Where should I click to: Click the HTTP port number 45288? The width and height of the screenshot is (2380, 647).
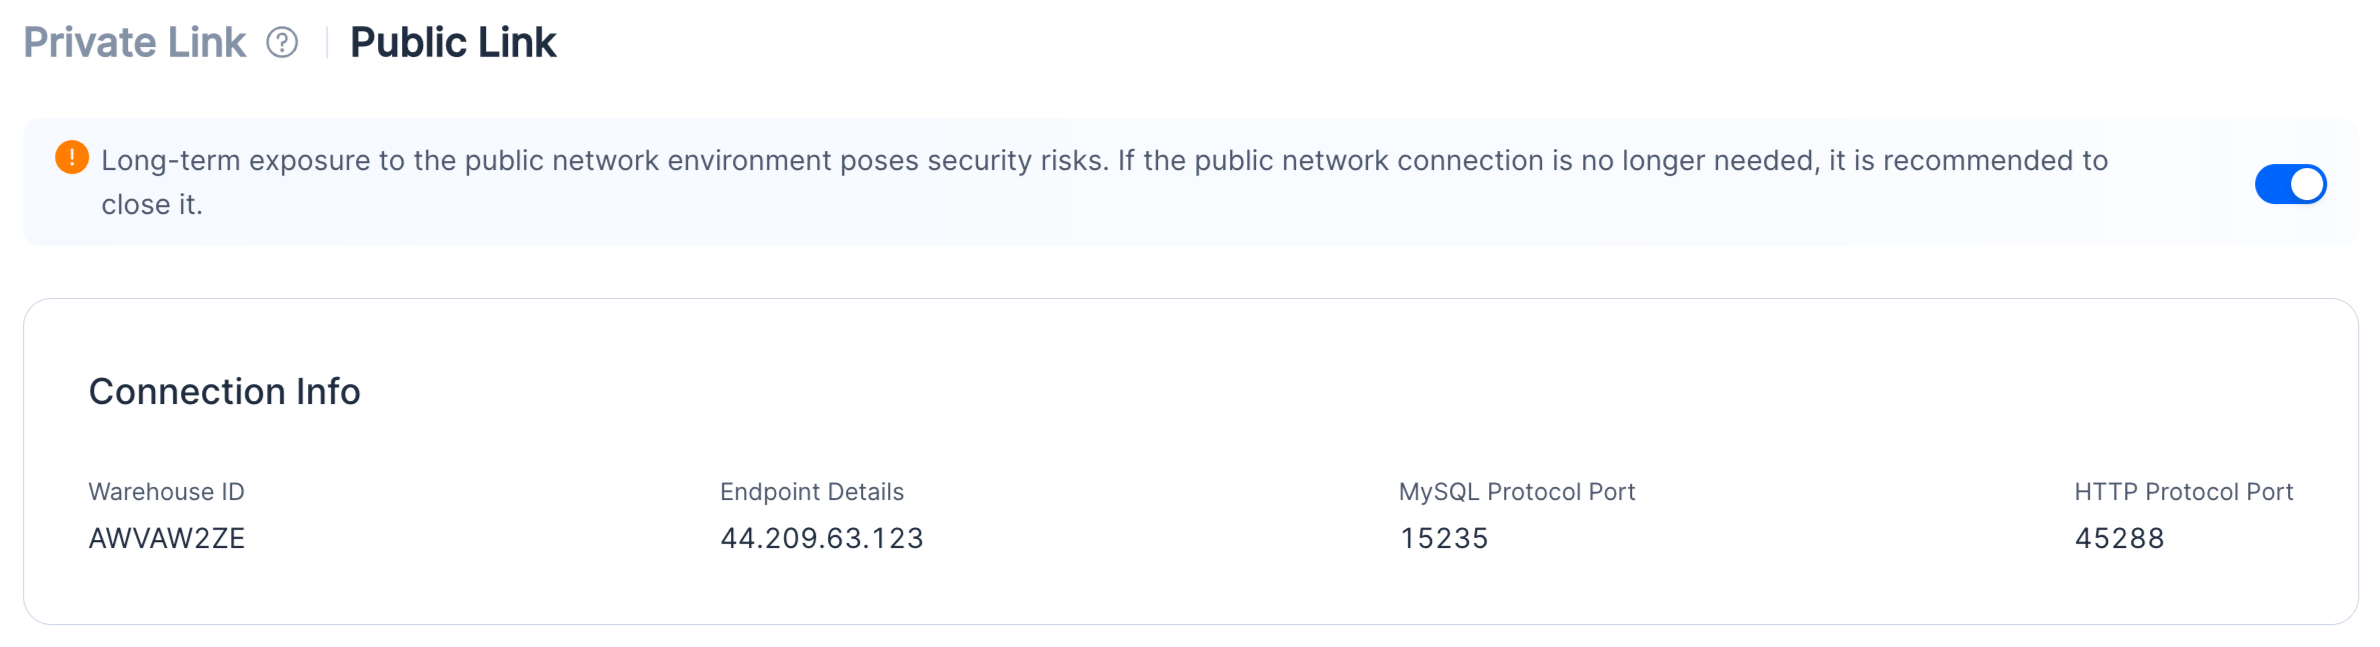click(x=2119, y=539)
